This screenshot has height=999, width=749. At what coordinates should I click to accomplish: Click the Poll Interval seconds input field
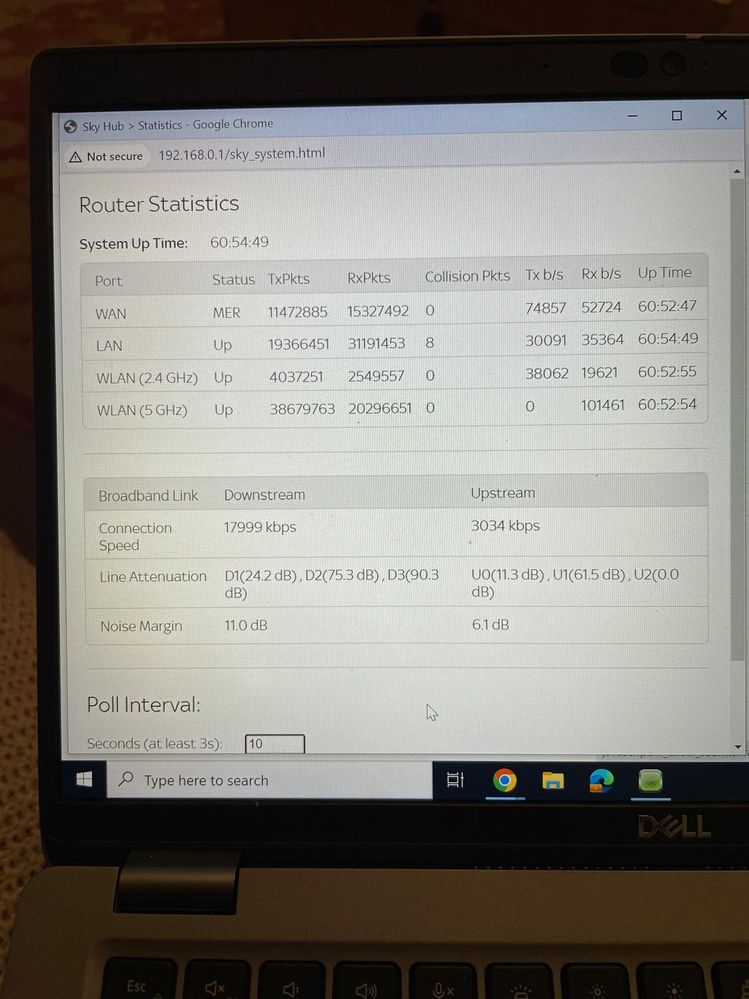(274, 744)
